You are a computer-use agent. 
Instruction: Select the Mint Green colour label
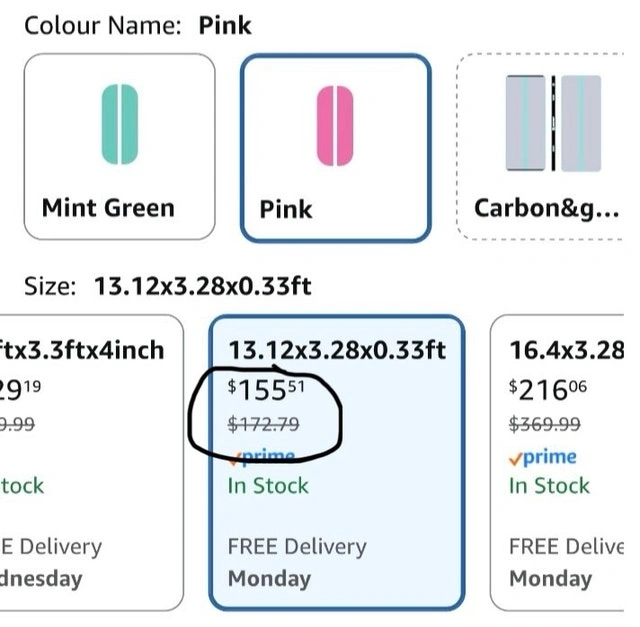(x=108, y=208)
